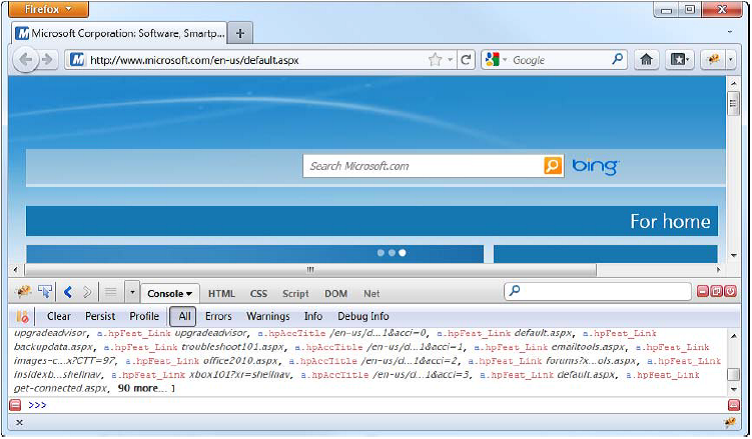The width and height of the screenshot is (752, 439).
Task: Toggle command editor red icon at right
Action: tap(734, 405)
